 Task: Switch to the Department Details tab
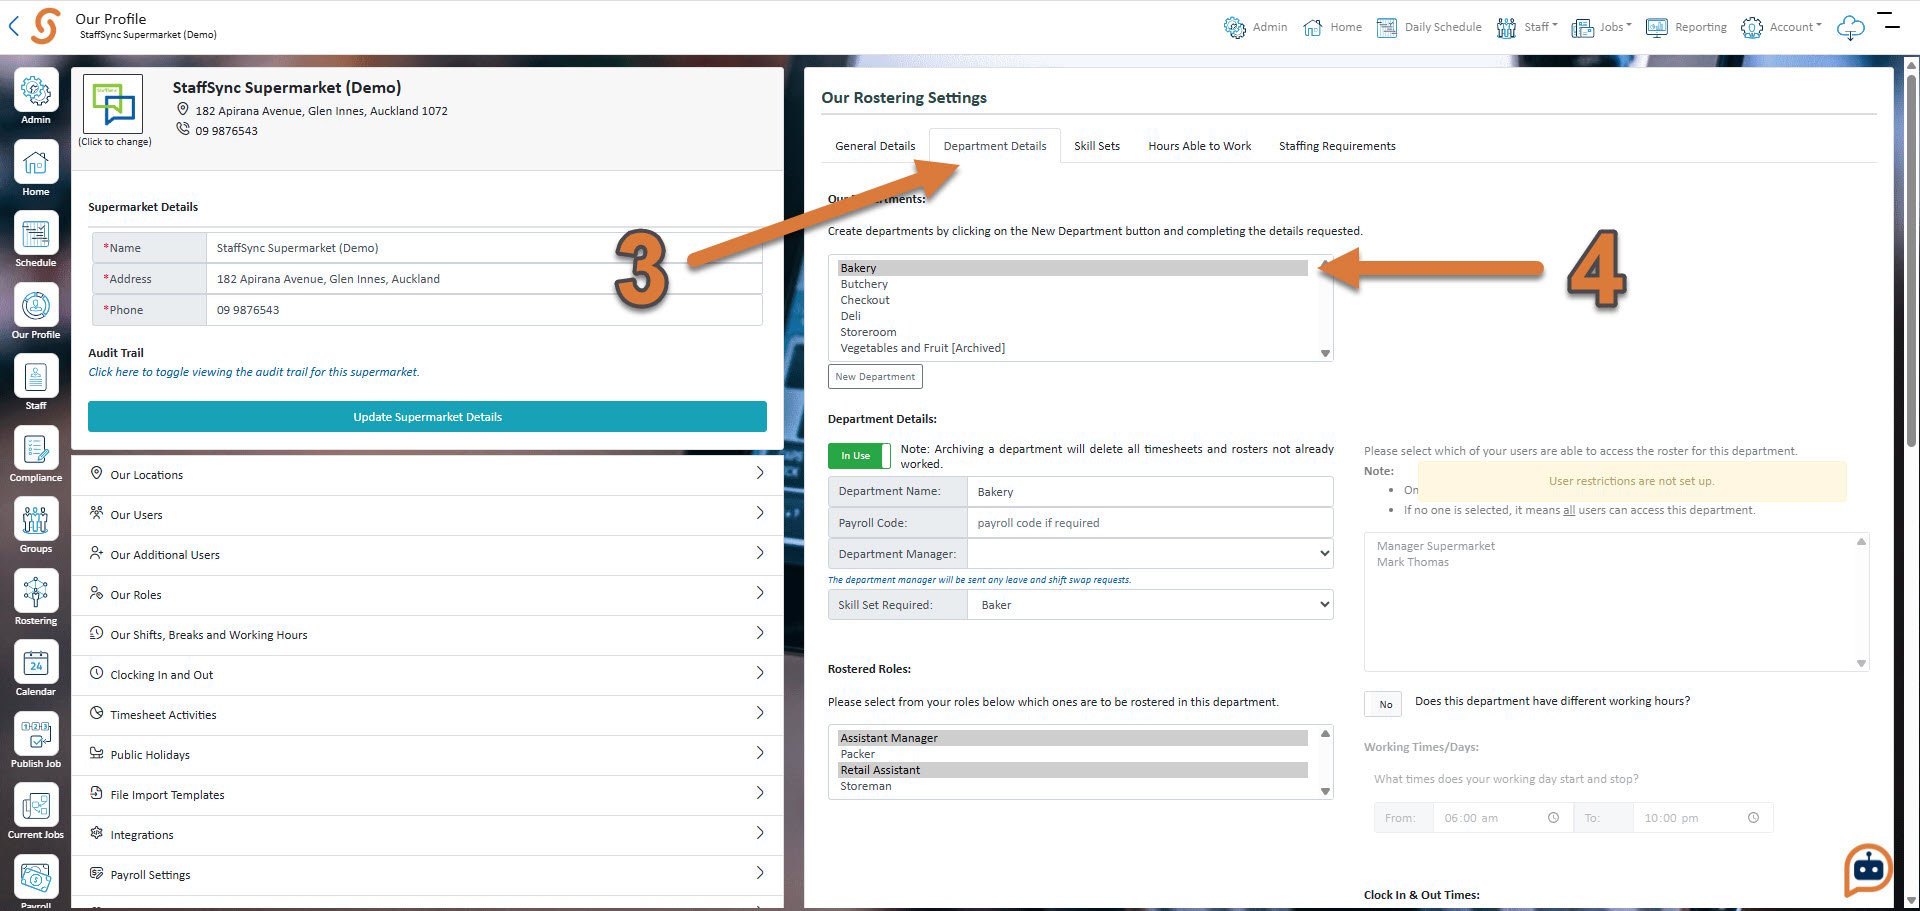click(995, 146)
